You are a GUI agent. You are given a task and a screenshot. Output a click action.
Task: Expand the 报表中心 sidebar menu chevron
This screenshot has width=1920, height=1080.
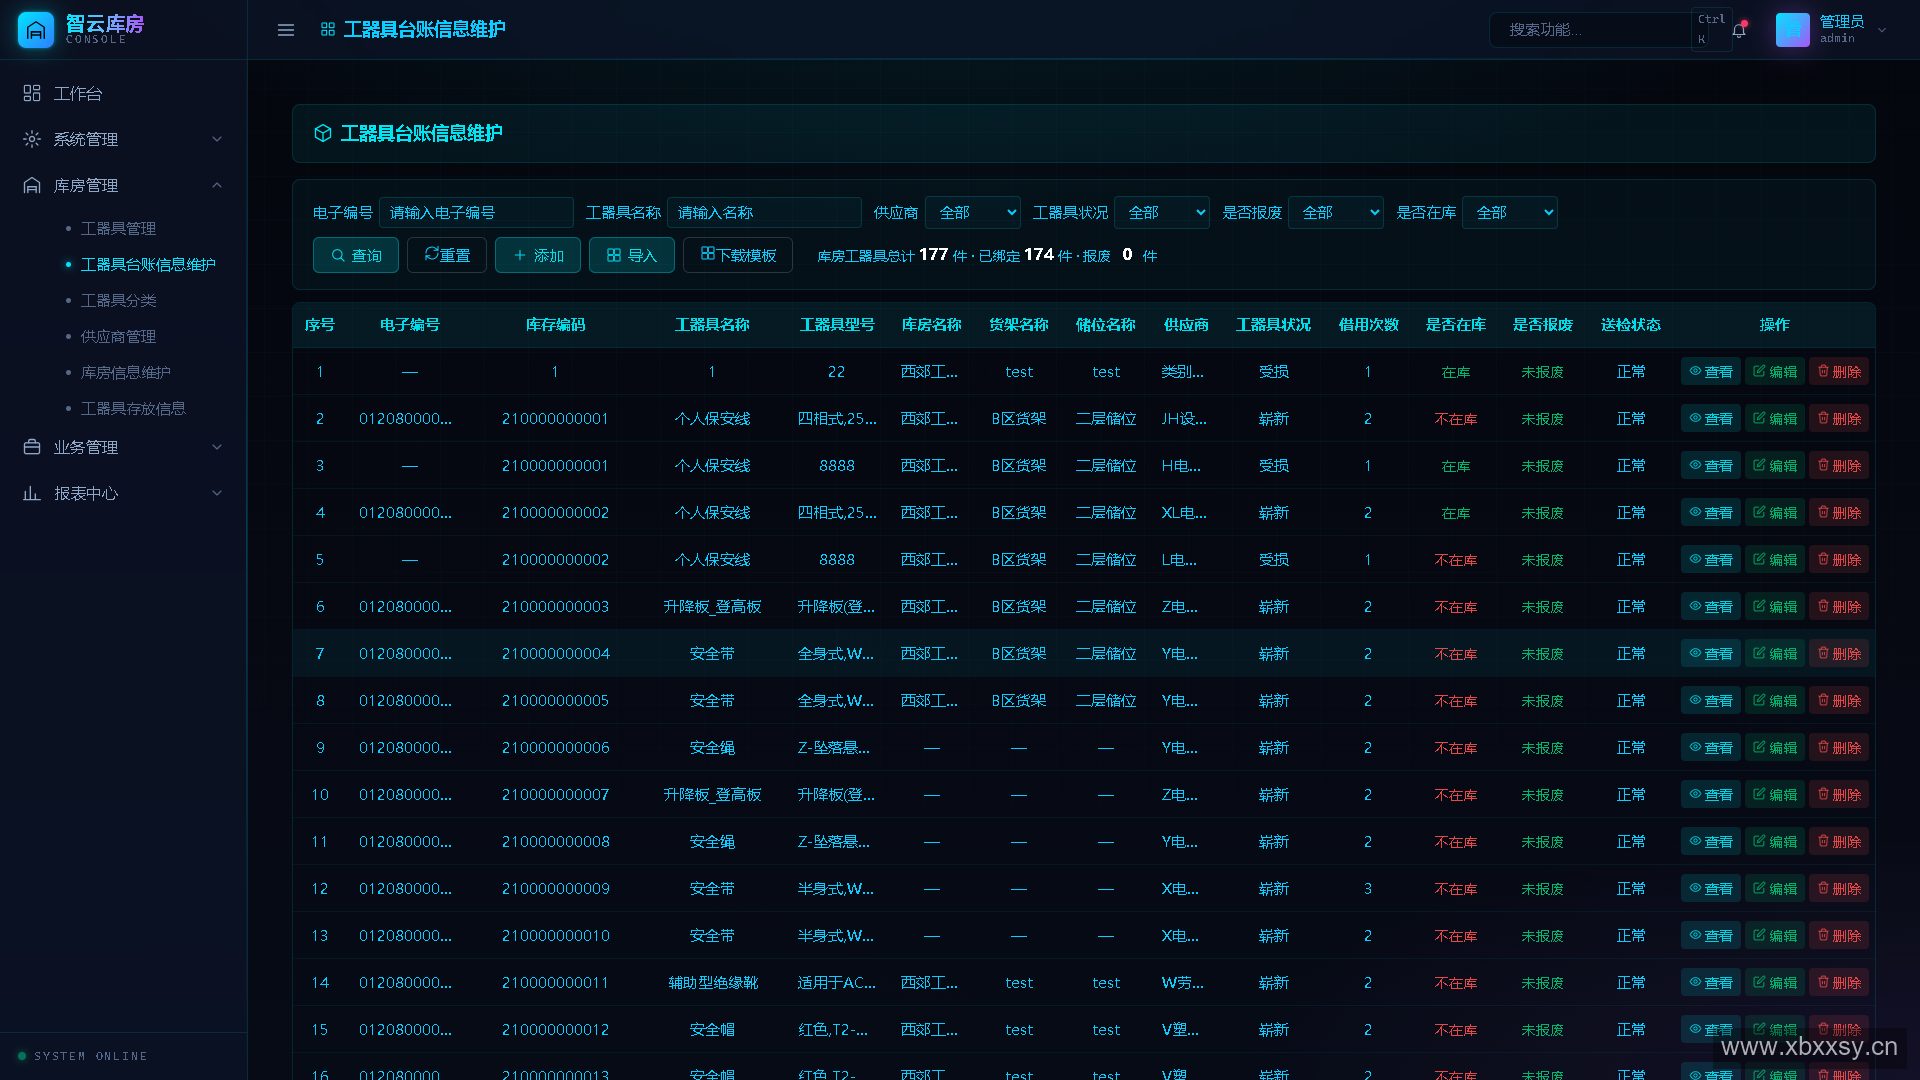click(x=217, y=493)
